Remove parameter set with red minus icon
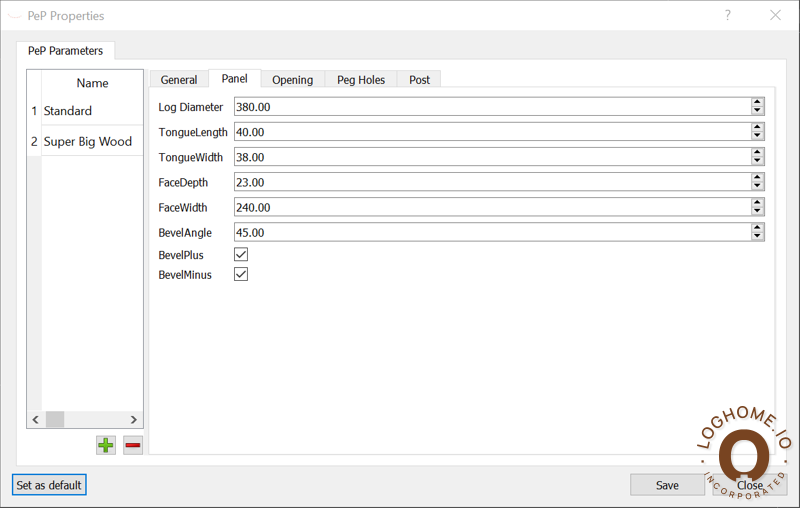Image resolution: width=800 pixels, height=508 pixels. coord(133,445)
